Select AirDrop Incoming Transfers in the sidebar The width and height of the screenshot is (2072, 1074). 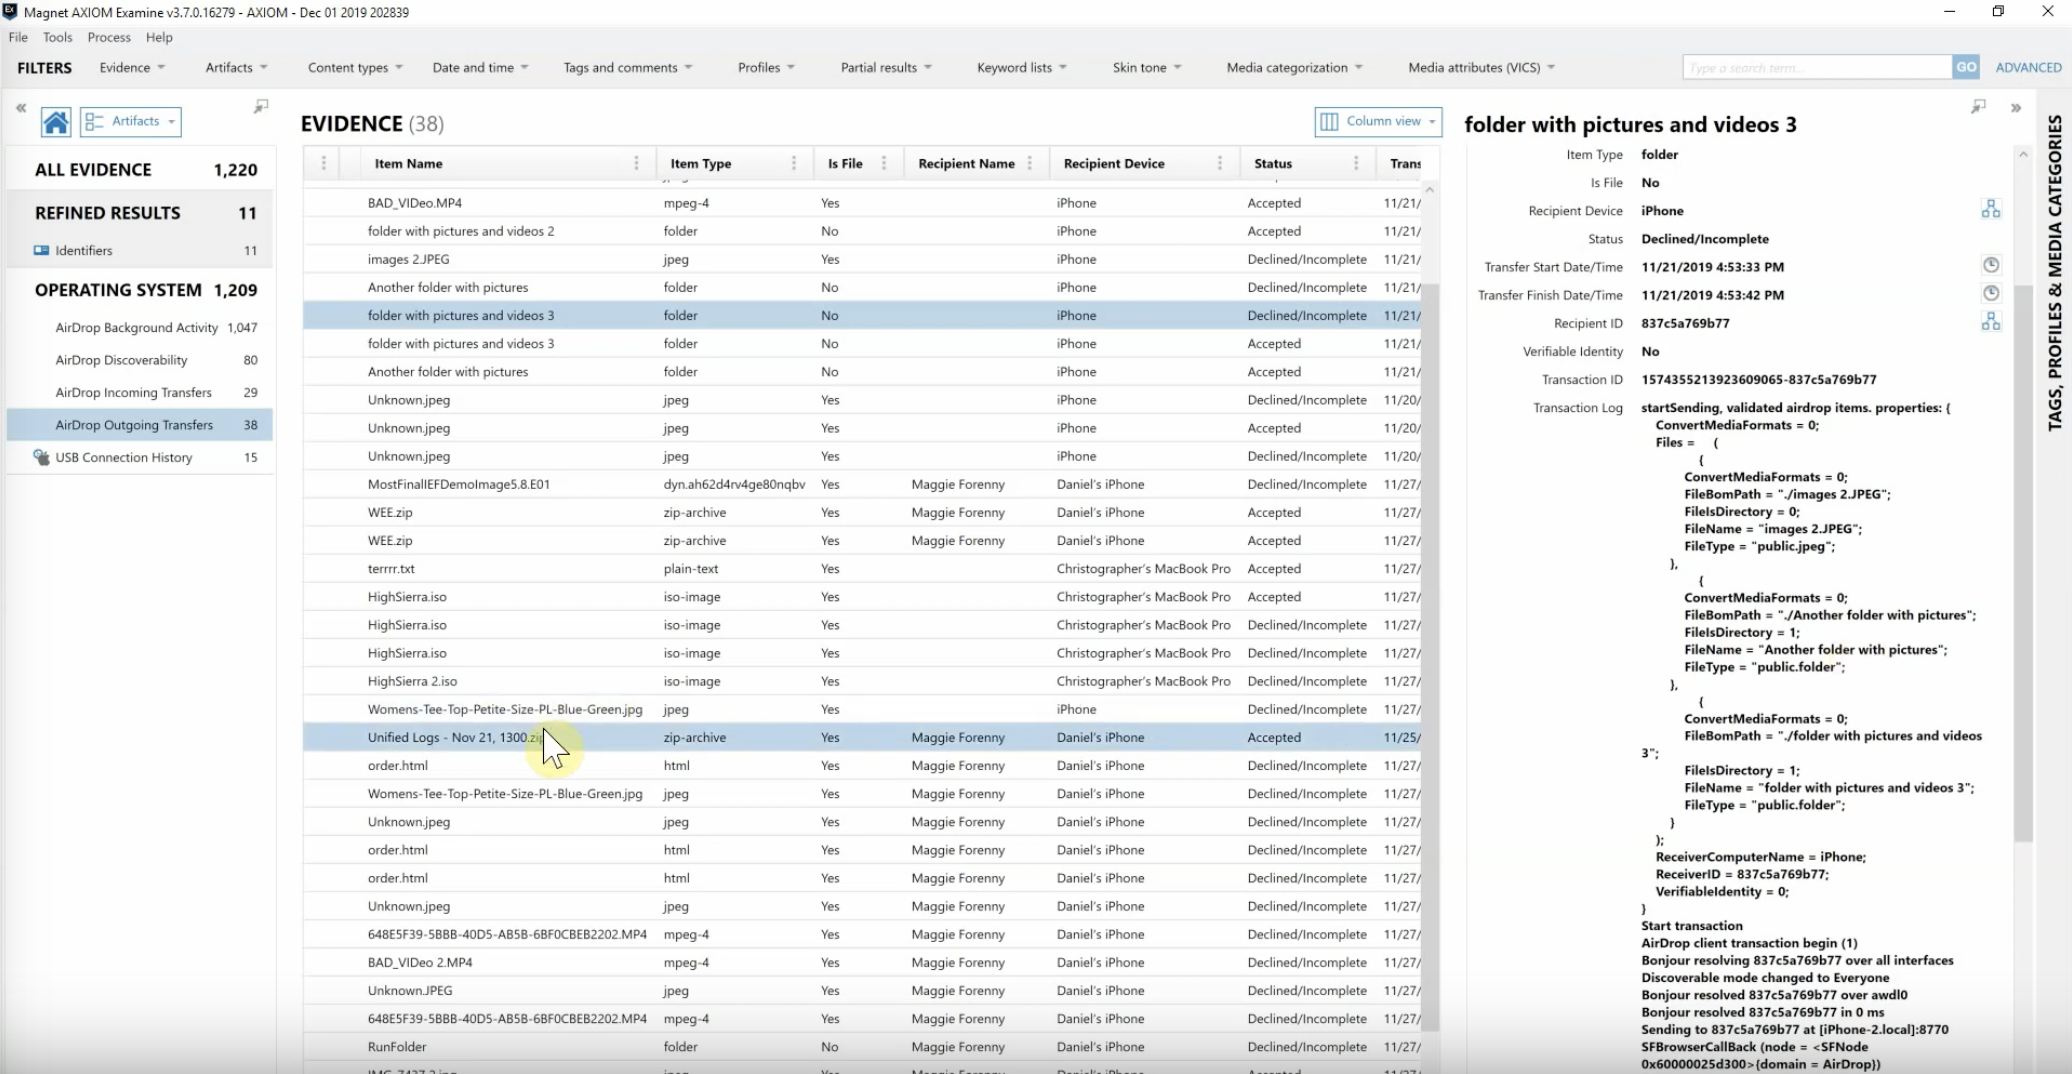point(134,392)
